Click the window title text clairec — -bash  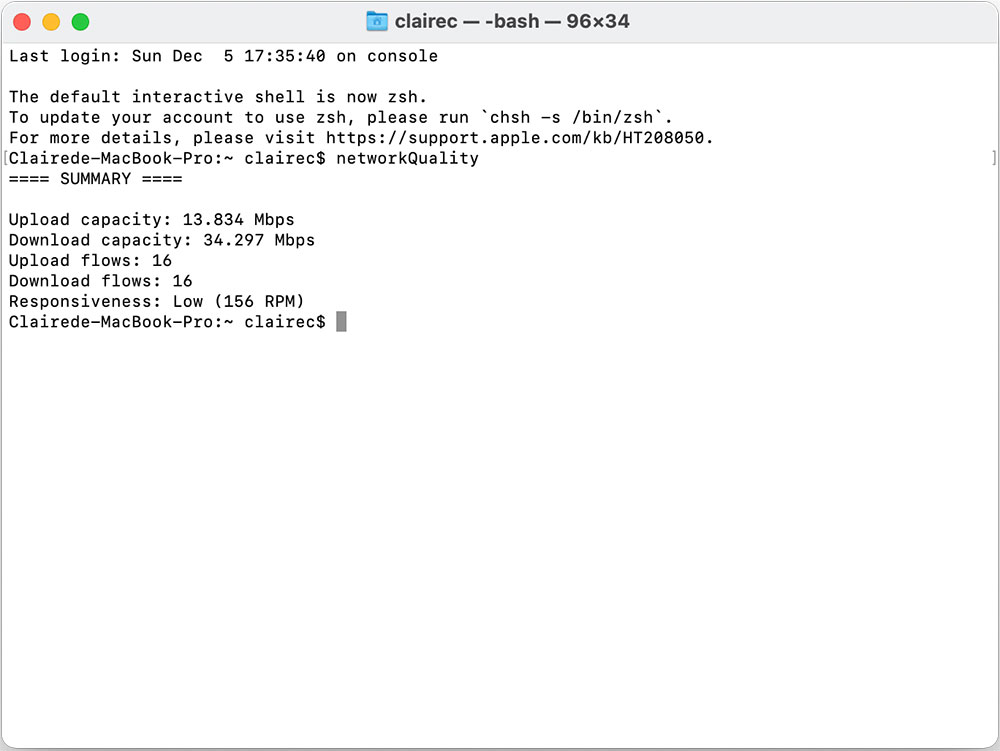(x=467, y=21)
